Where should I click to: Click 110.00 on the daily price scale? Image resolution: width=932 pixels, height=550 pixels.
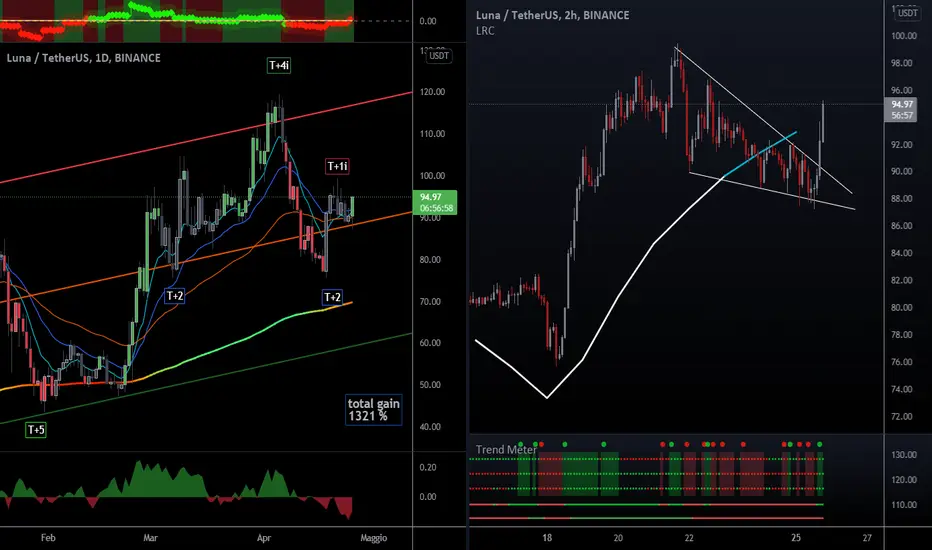(432, 134)
